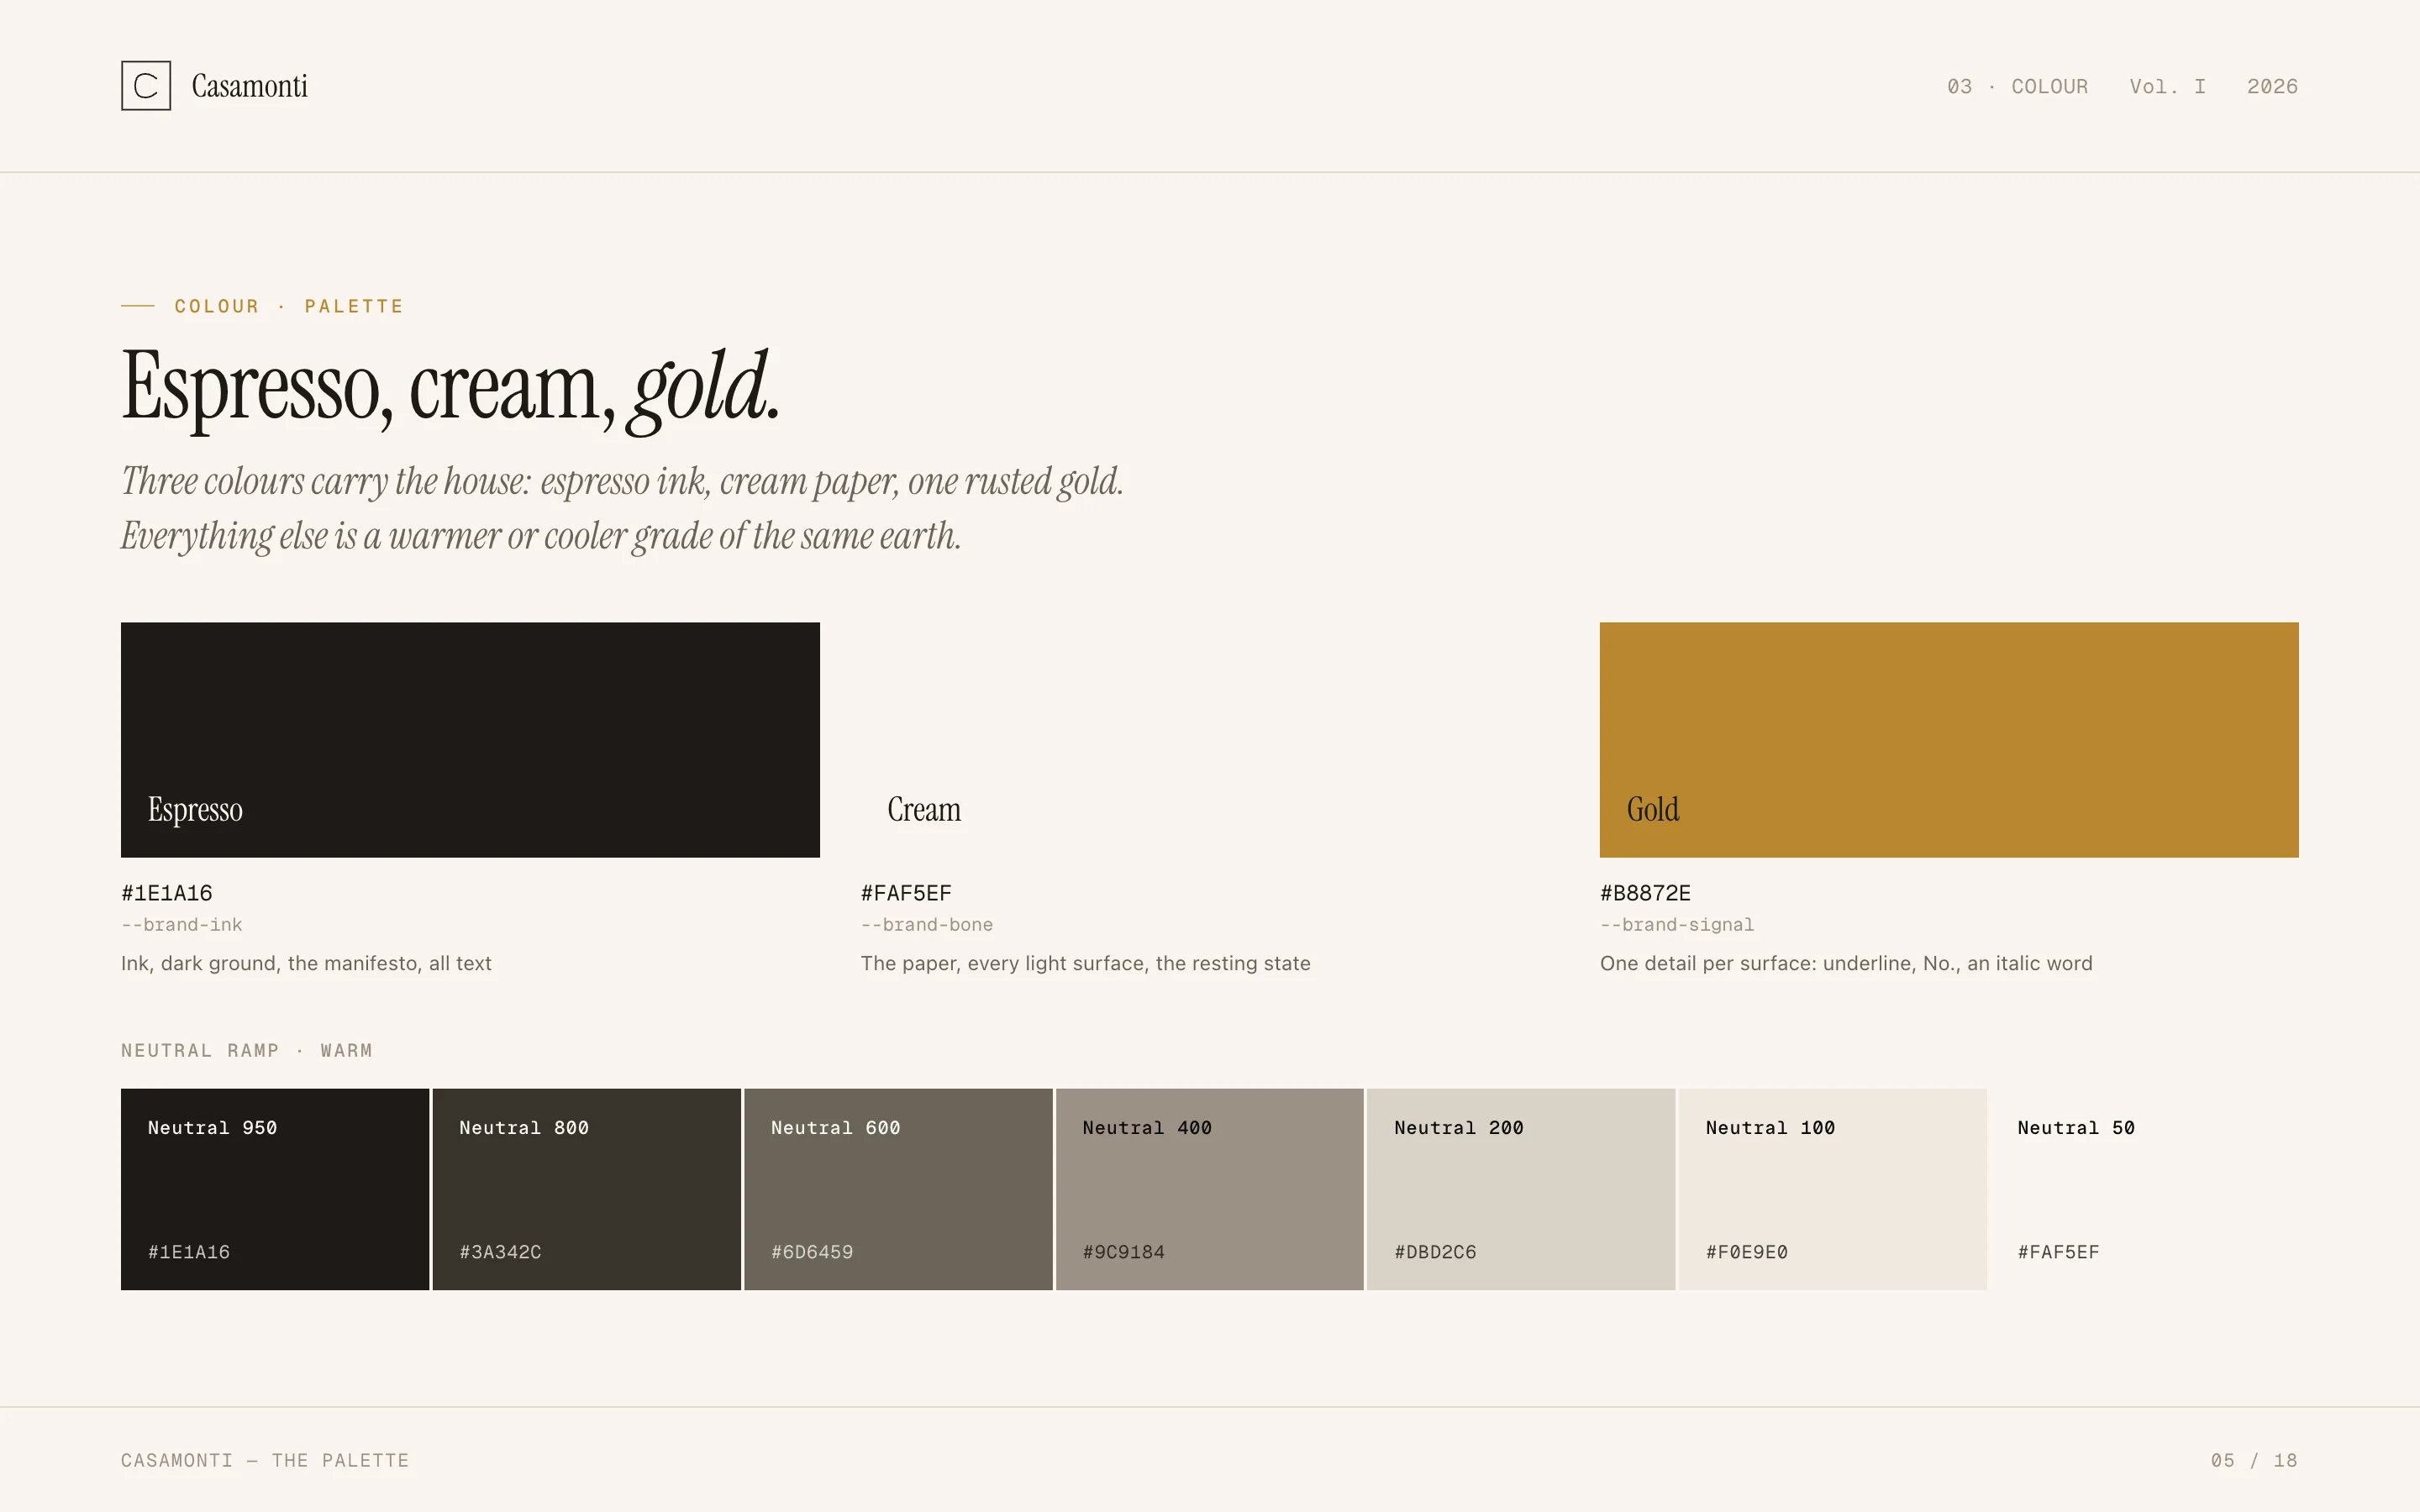Select the Neutral 400 swatch
The image size is (2420, 1512).
click(1210, 1189)
